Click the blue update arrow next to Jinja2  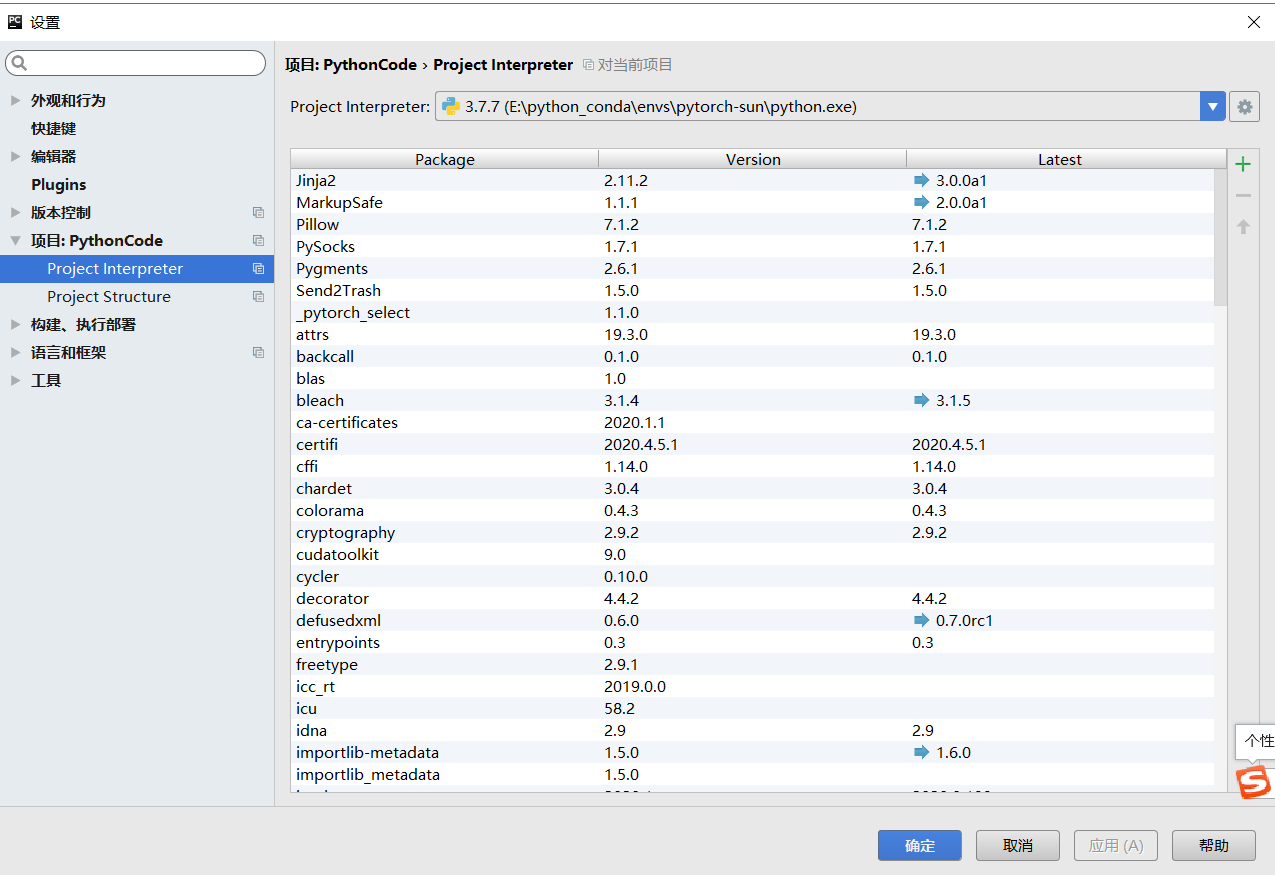tap(920, 180)
